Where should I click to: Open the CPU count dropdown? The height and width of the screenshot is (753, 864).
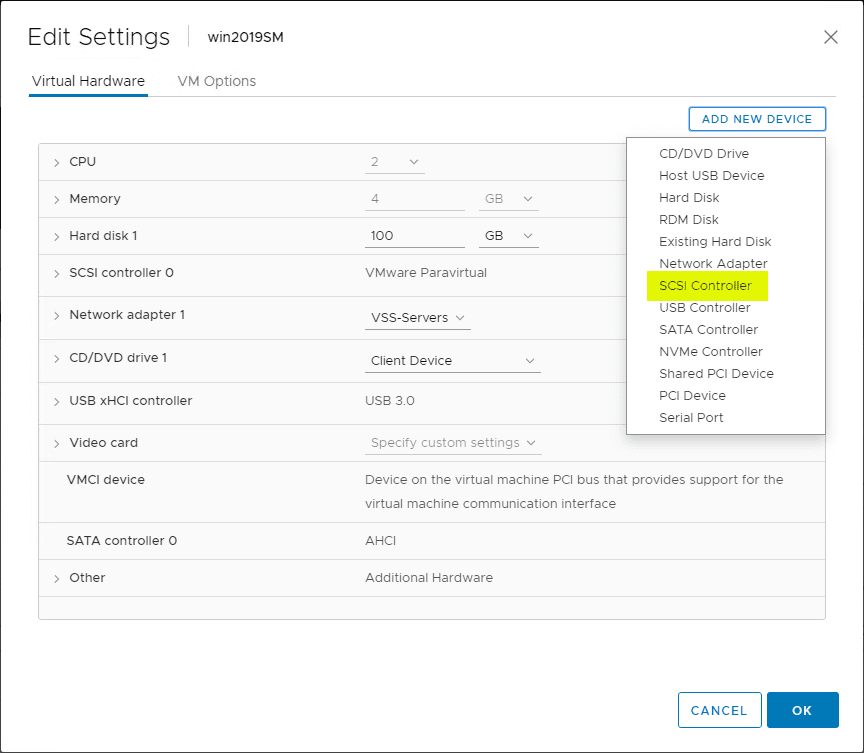point(394,161)
